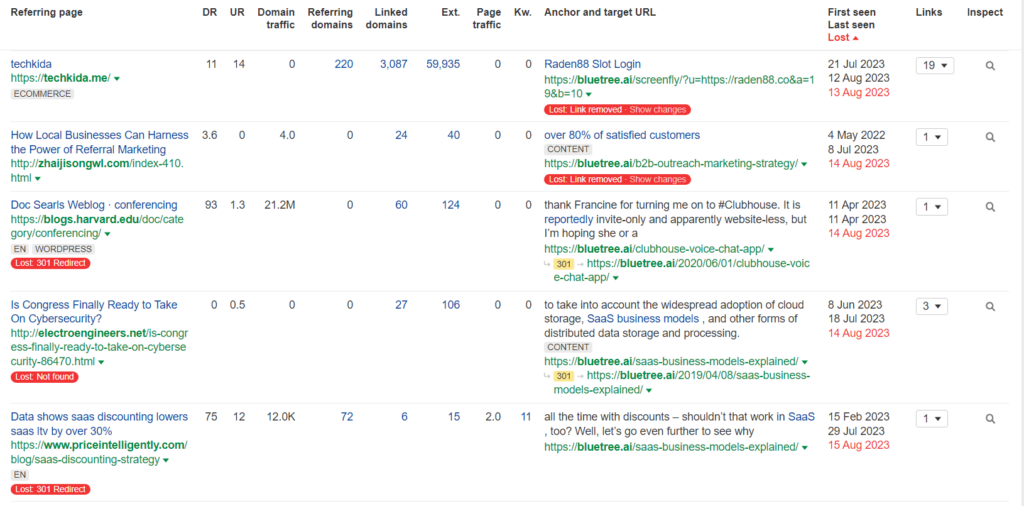
Task: Click the WORDPRESS tag in Harvard row
Action: [63, 249]
